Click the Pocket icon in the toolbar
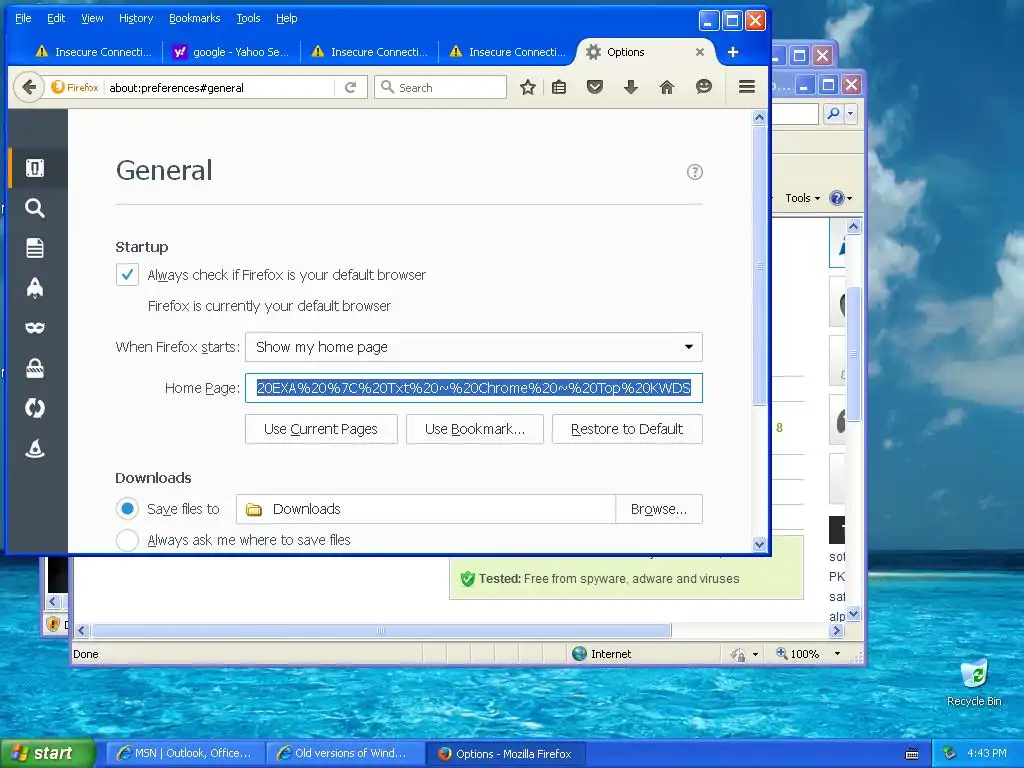 (x=595, y=88)
